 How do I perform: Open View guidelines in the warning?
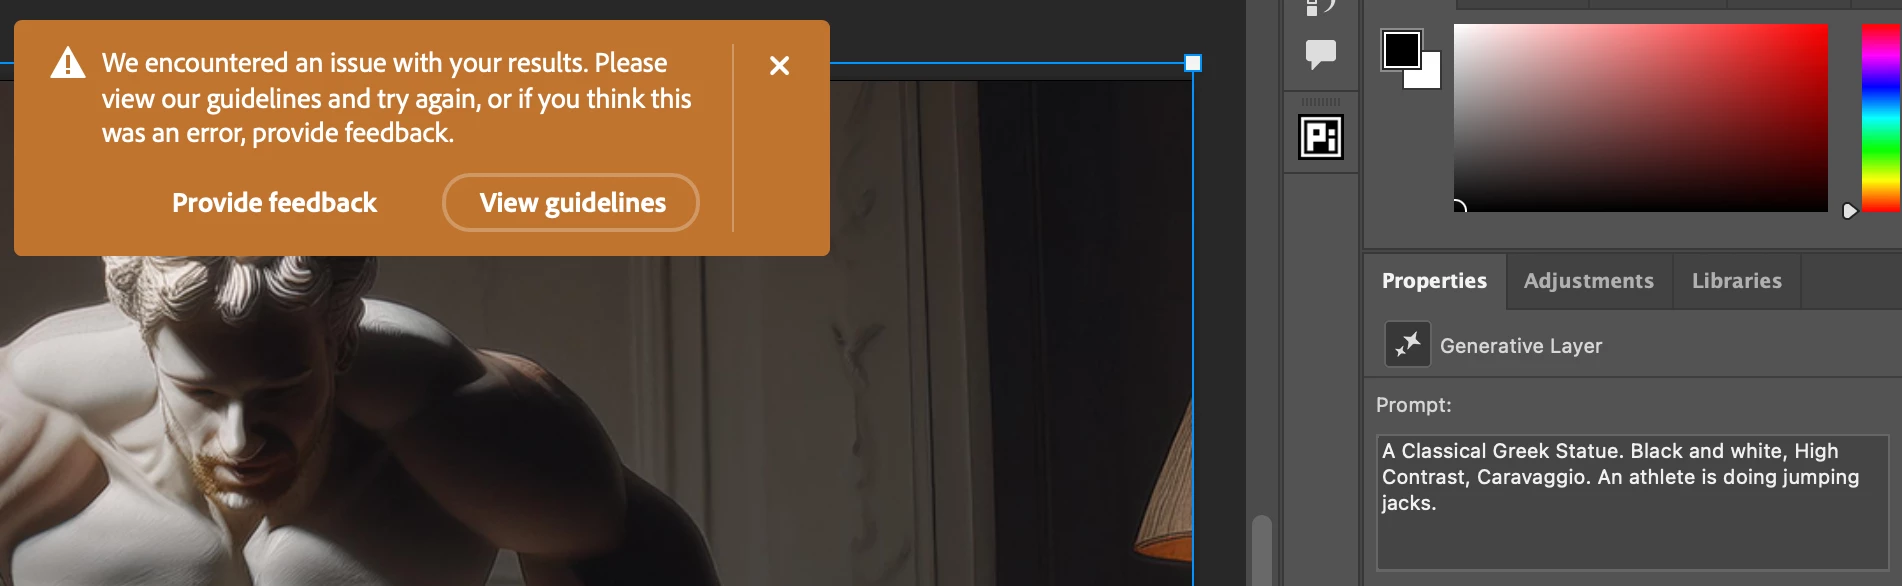(571, 203)
